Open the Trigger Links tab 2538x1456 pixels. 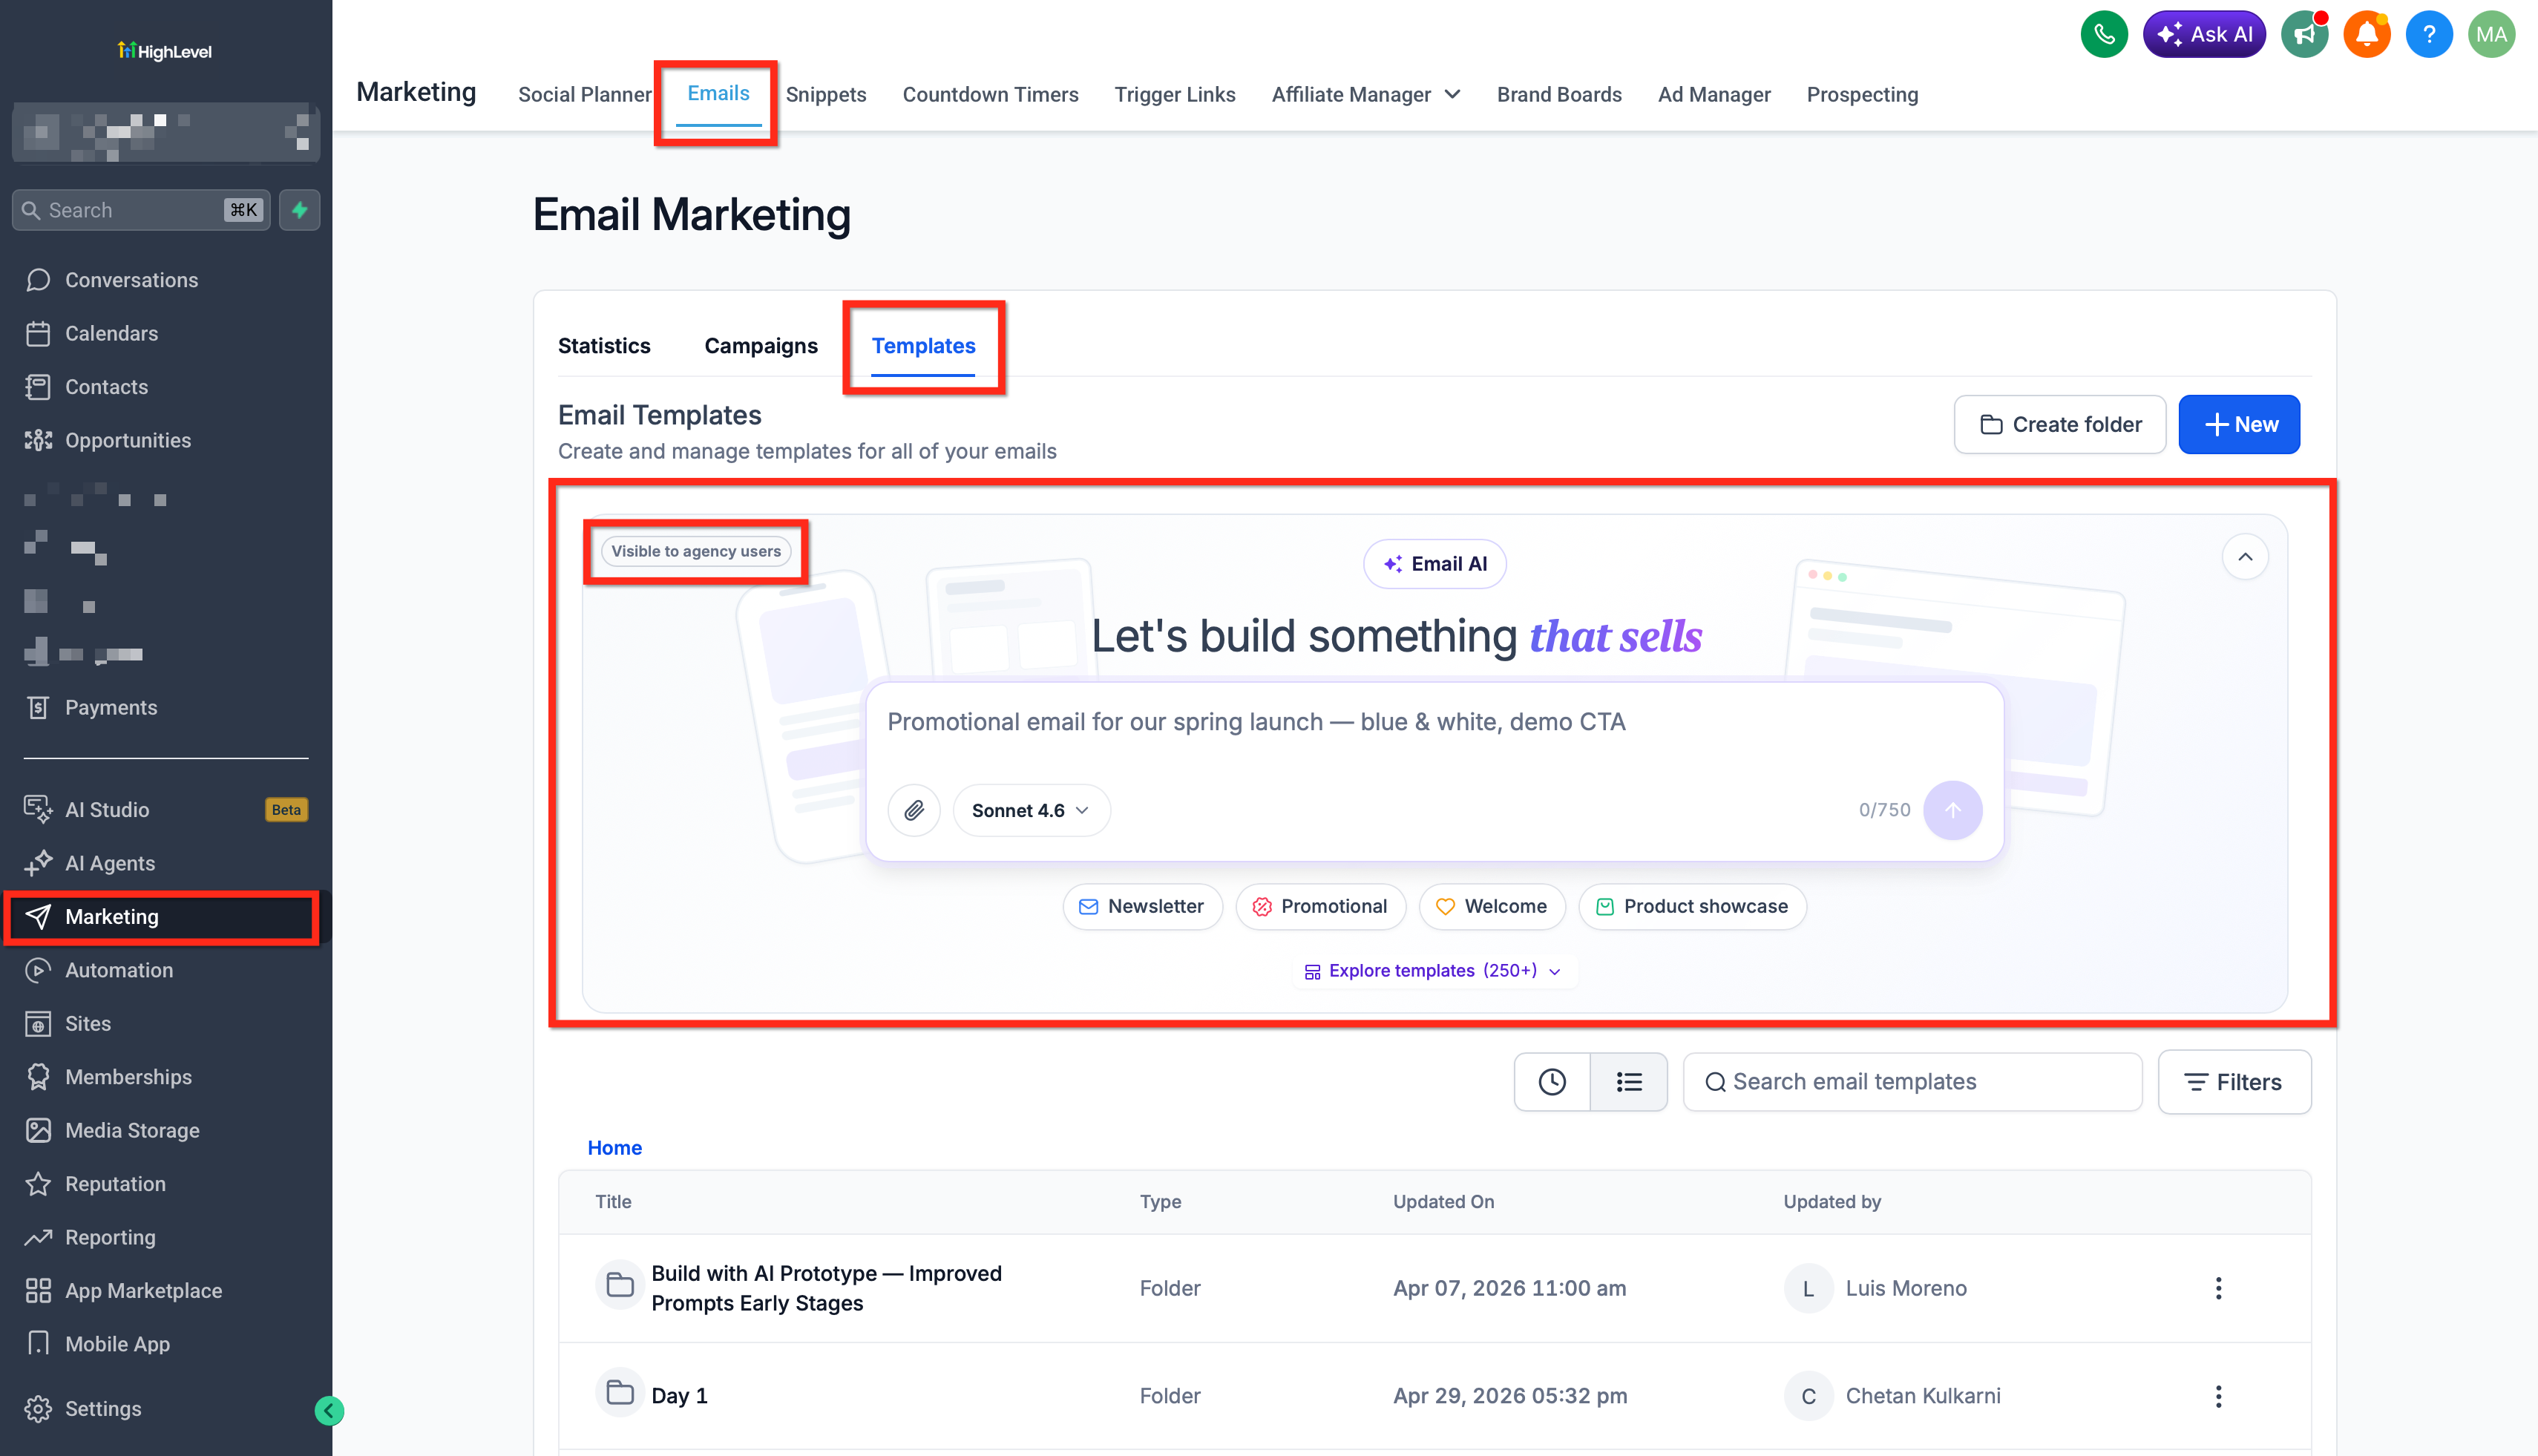pos(1175,95)
